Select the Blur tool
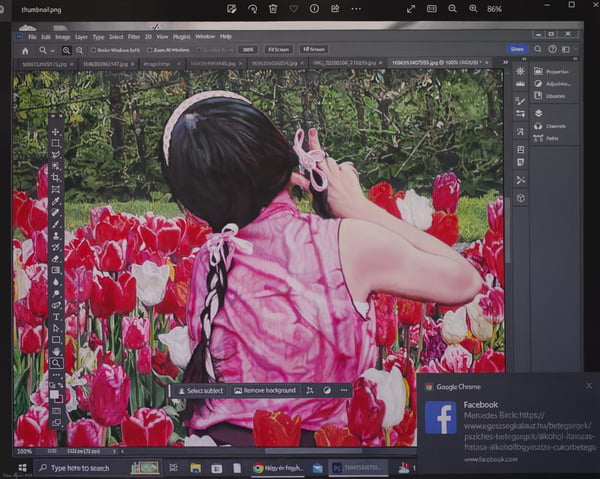600x479 pixels. (56, 282)
